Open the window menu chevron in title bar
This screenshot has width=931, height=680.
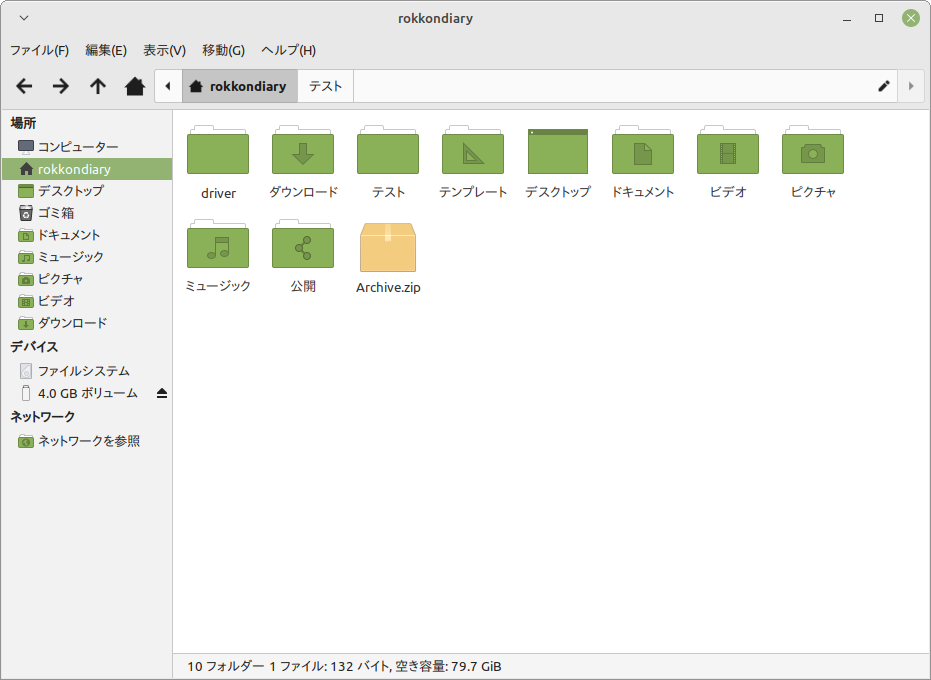click(24, 18)
